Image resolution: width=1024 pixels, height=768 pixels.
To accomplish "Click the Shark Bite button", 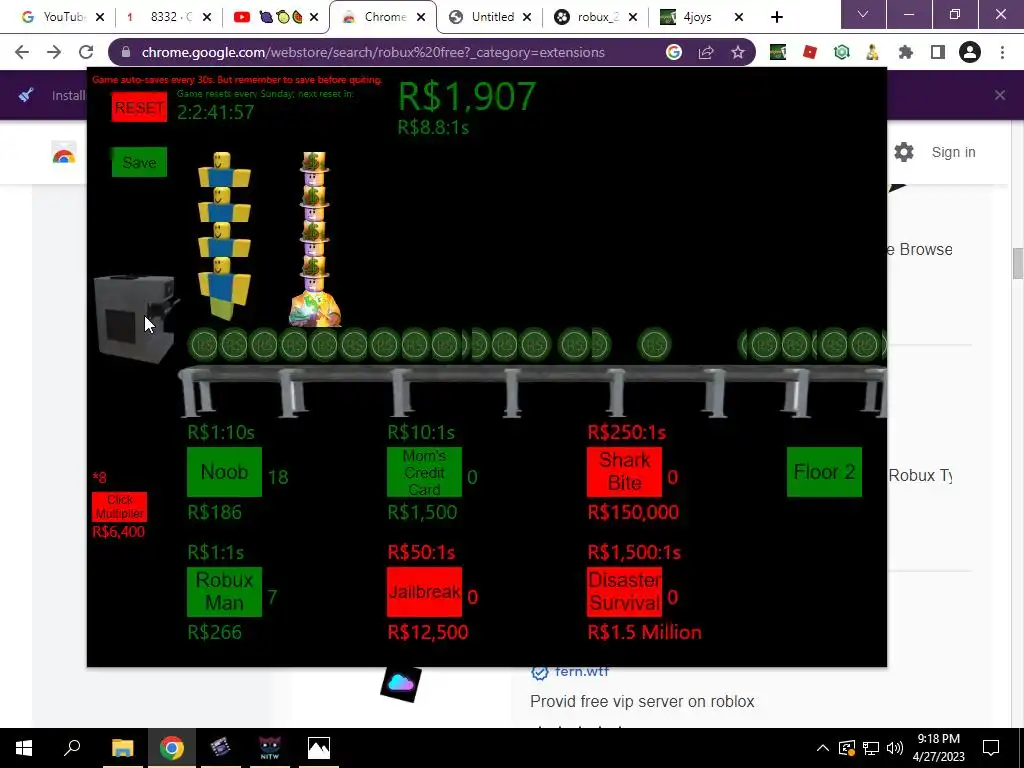I will point(624,472).
